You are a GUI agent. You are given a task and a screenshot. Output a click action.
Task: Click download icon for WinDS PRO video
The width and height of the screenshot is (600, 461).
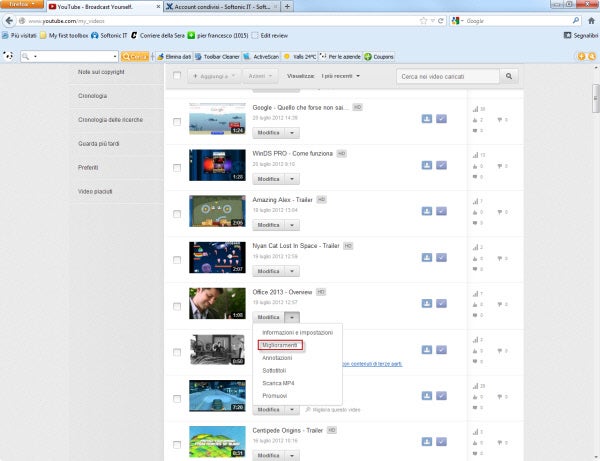point(427,165)
